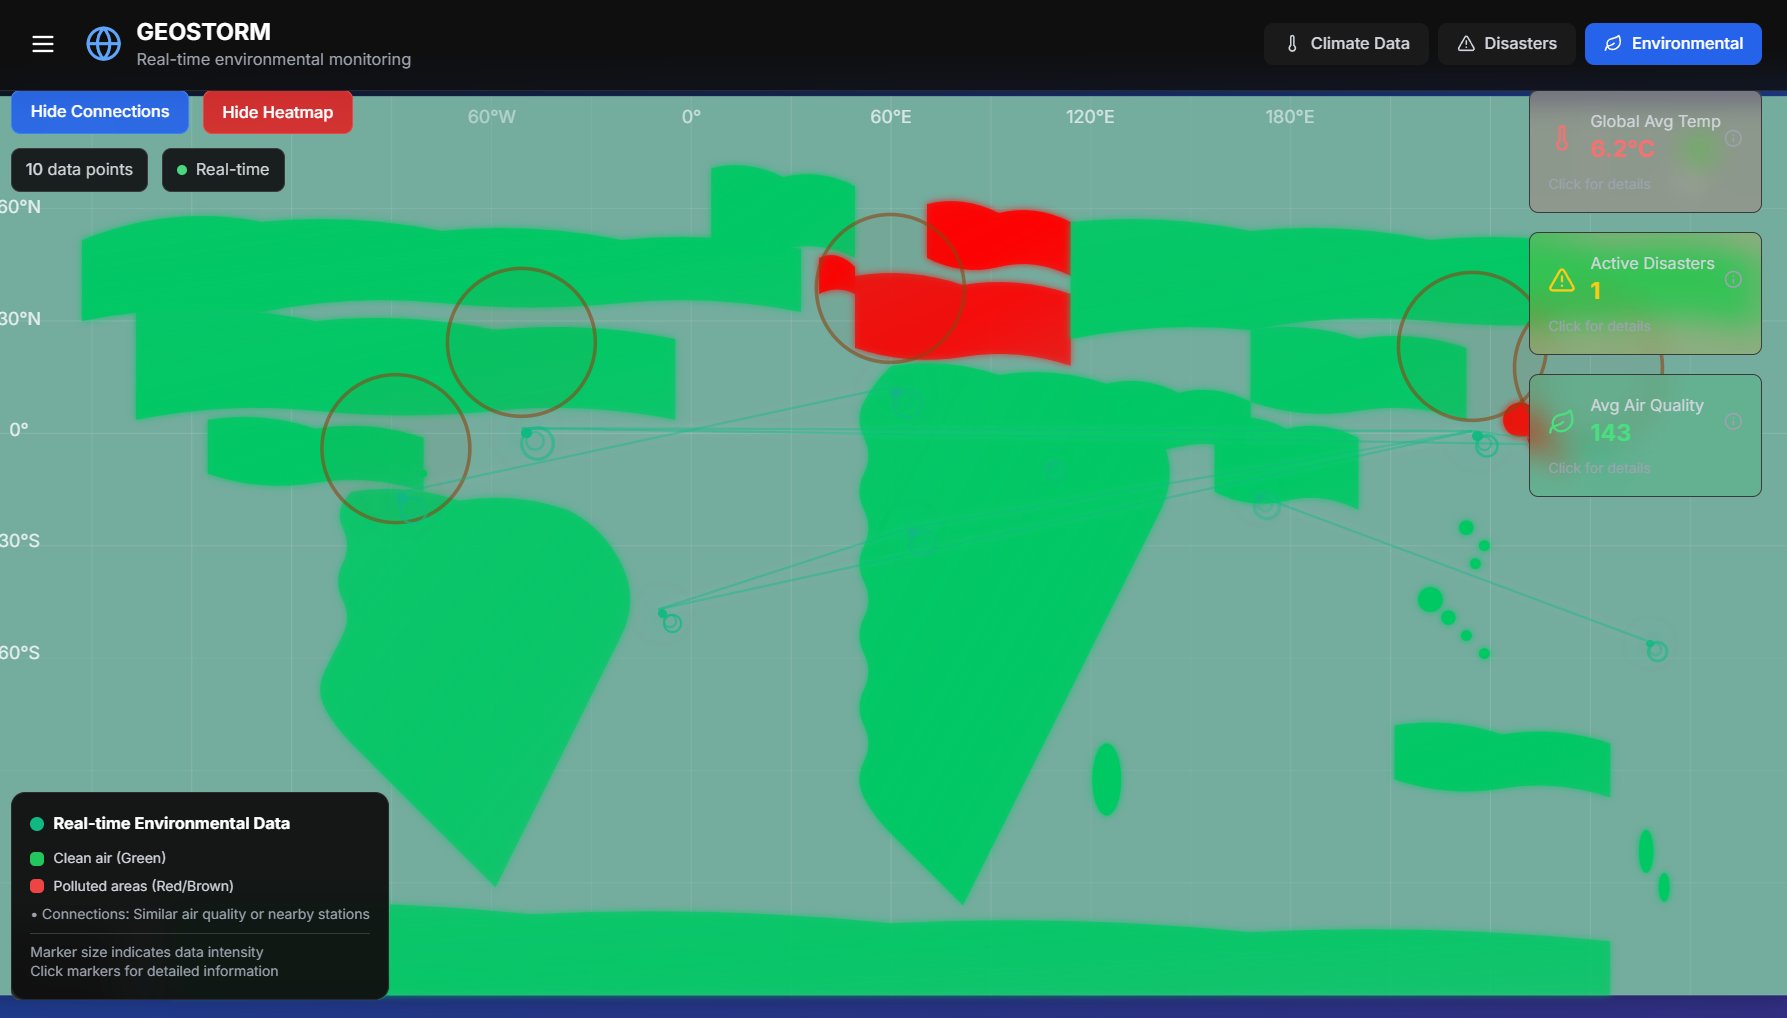The height and width of the screenshot is (1018, 1787).
Task: Click the 'Clean air (Green)' legend label
Action: pyautogui.click(x=110, y=858)
